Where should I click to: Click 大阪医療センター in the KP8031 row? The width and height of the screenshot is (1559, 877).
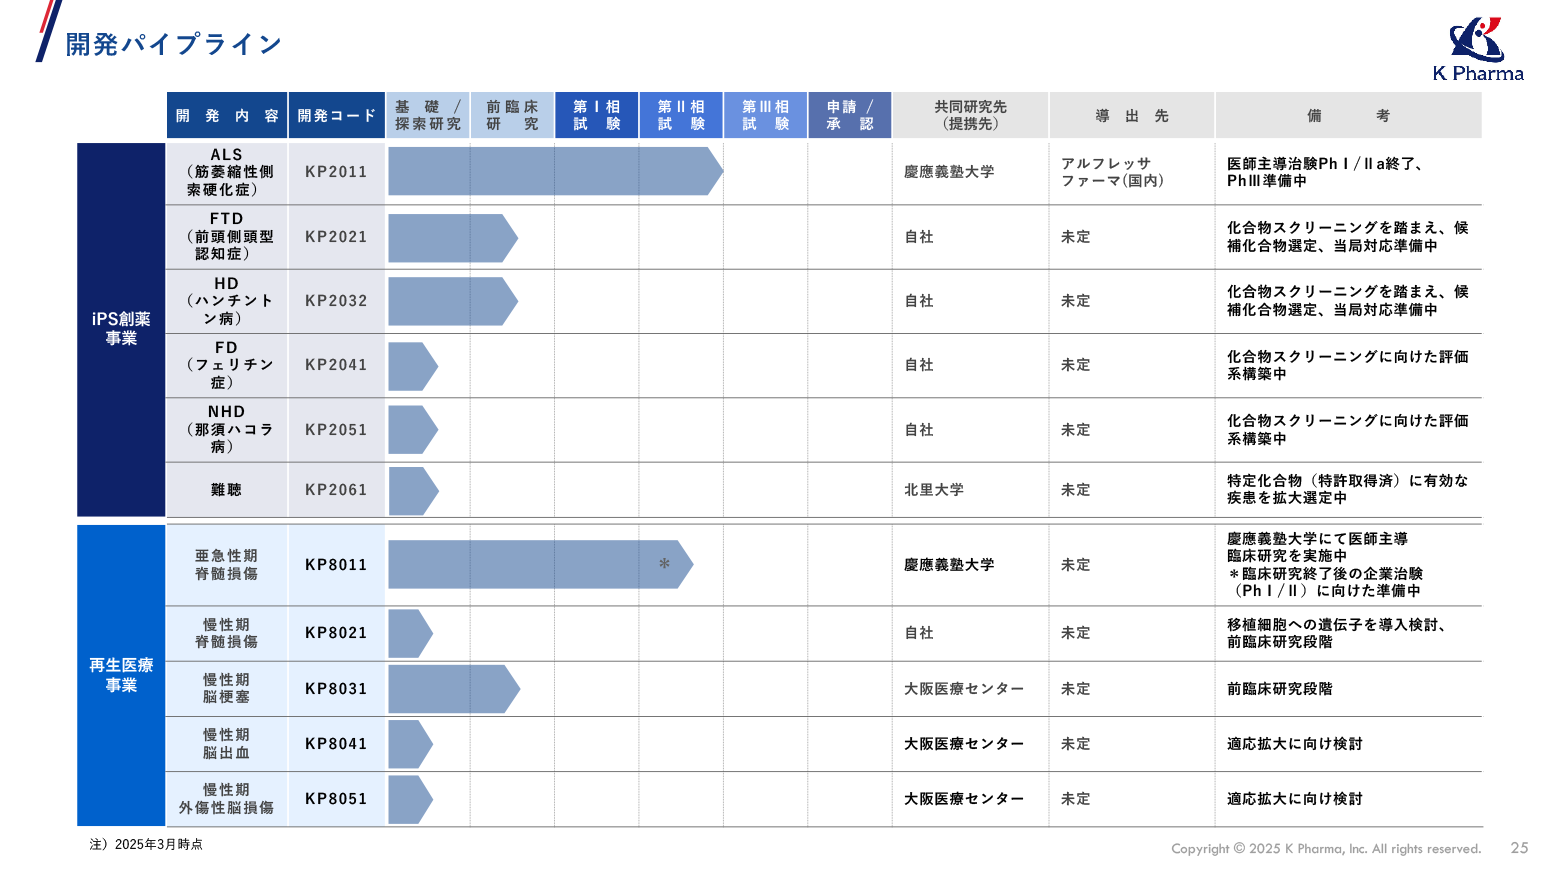tap(964, 689)
